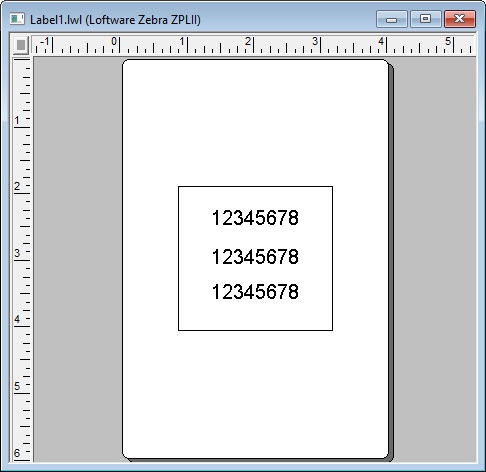
Task: Close the Label1.lwl window
Action: [x=460, y=19]
